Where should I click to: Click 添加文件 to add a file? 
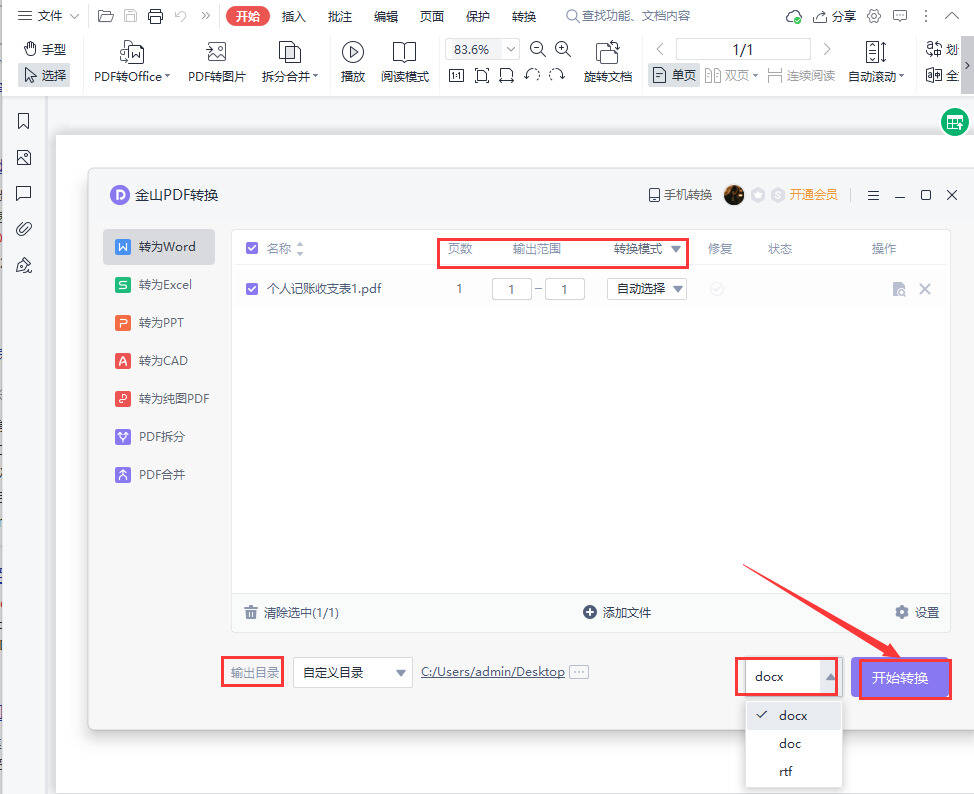tap(617, 612)
